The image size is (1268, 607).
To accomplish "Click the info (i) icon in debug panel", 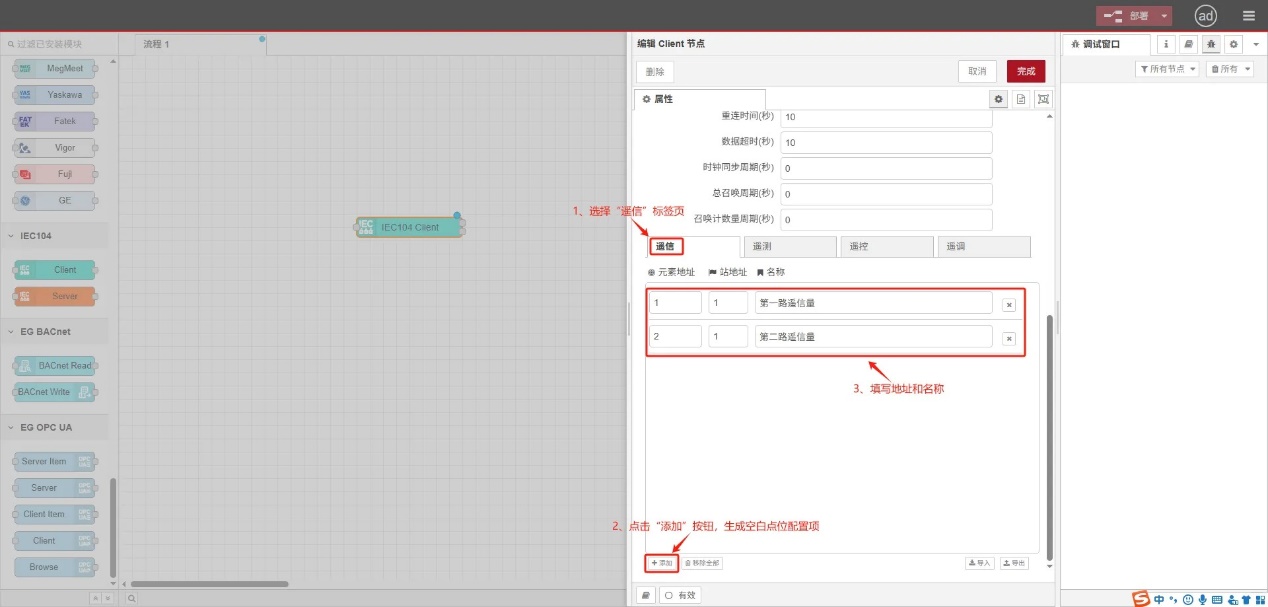I will pyautogui.click(x=1166, y=44).
